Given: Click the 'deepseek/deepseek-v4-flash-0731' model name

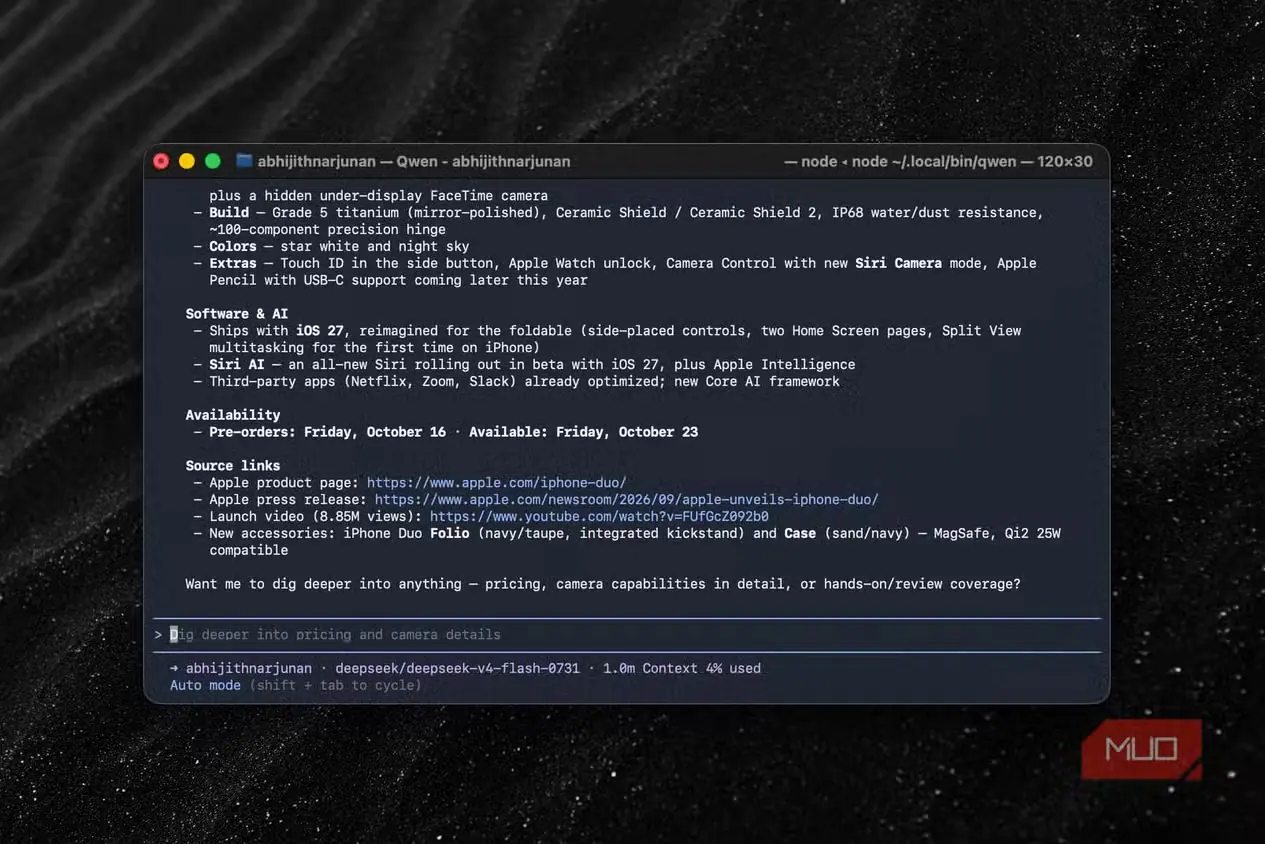Looking at the screenshot, I should 457,669.
